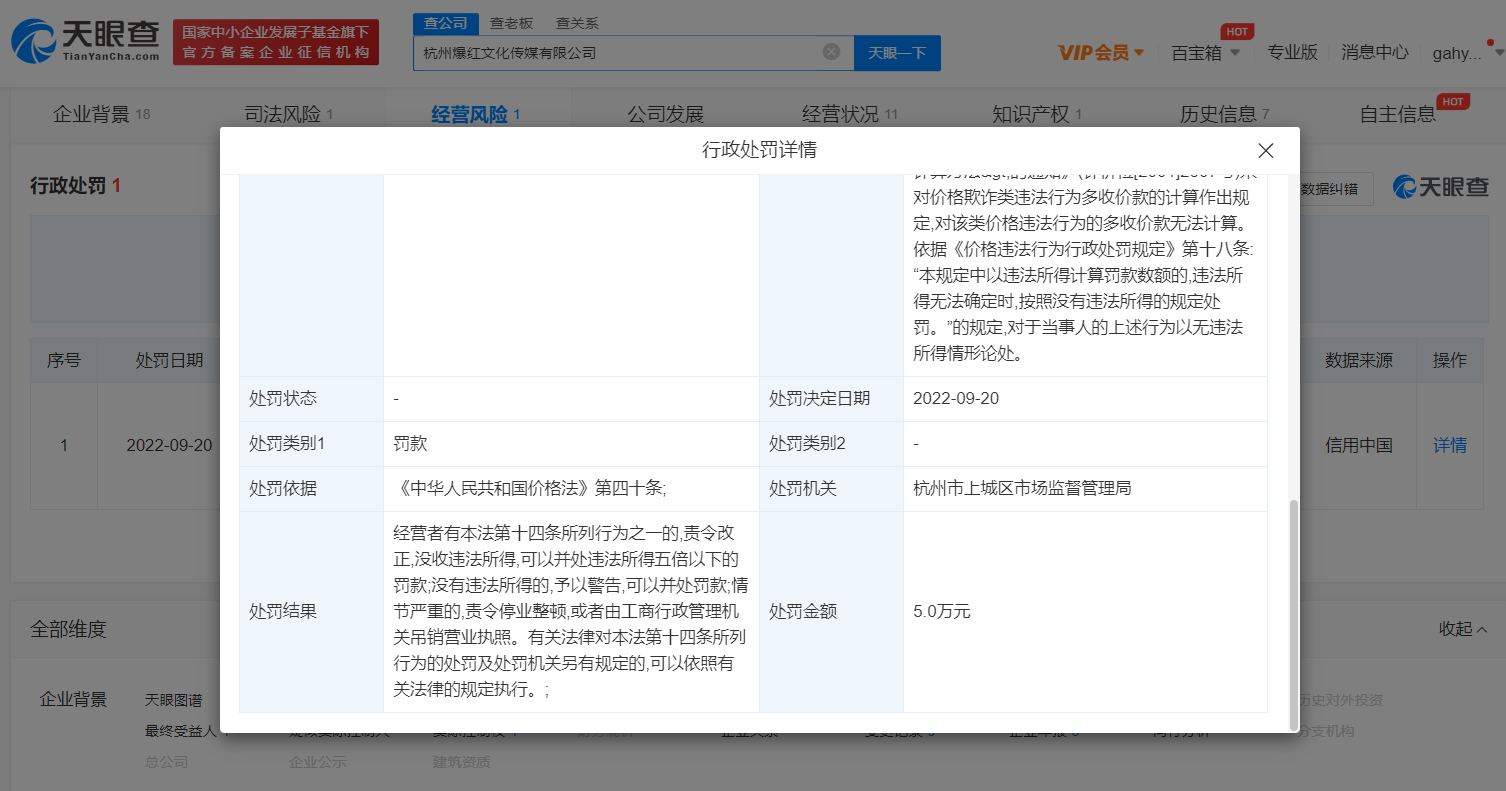Screen dimensions: 1506x791
Task: Click the 数据纠错 button behind the dialog
Action: pyautogui.click(x=1336, y=187)
